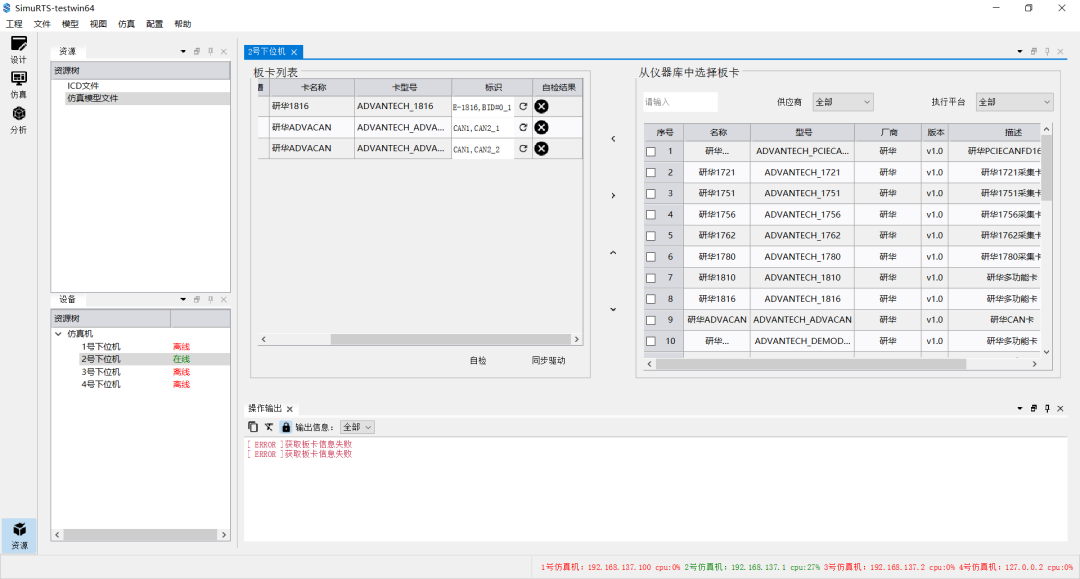Copy output text using the copy icon

[253, 426]
